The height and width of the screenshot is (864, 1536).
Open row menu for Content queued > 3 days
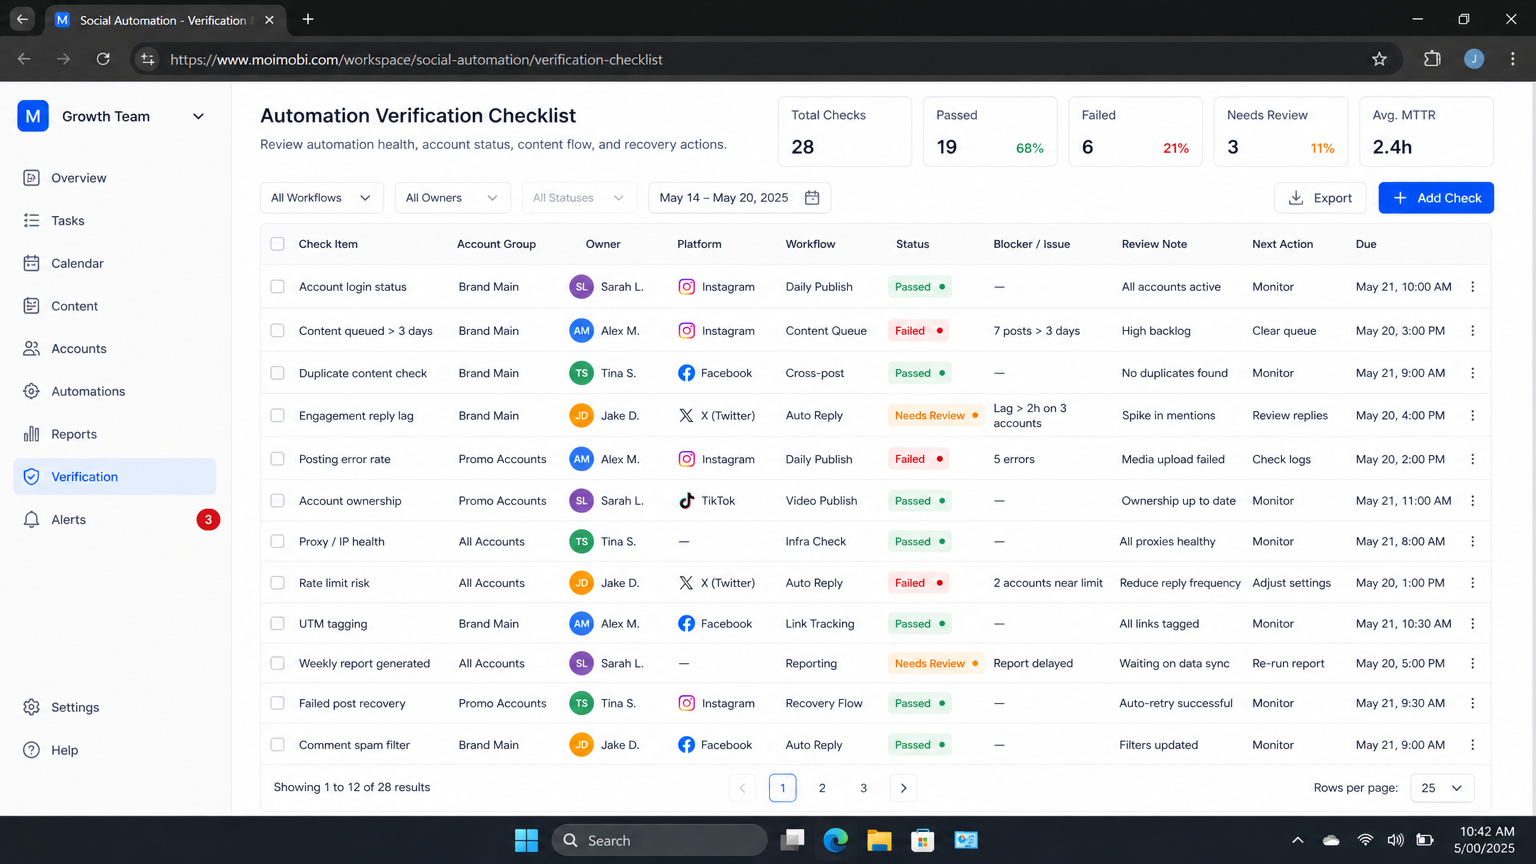[x=1473, y=331]
